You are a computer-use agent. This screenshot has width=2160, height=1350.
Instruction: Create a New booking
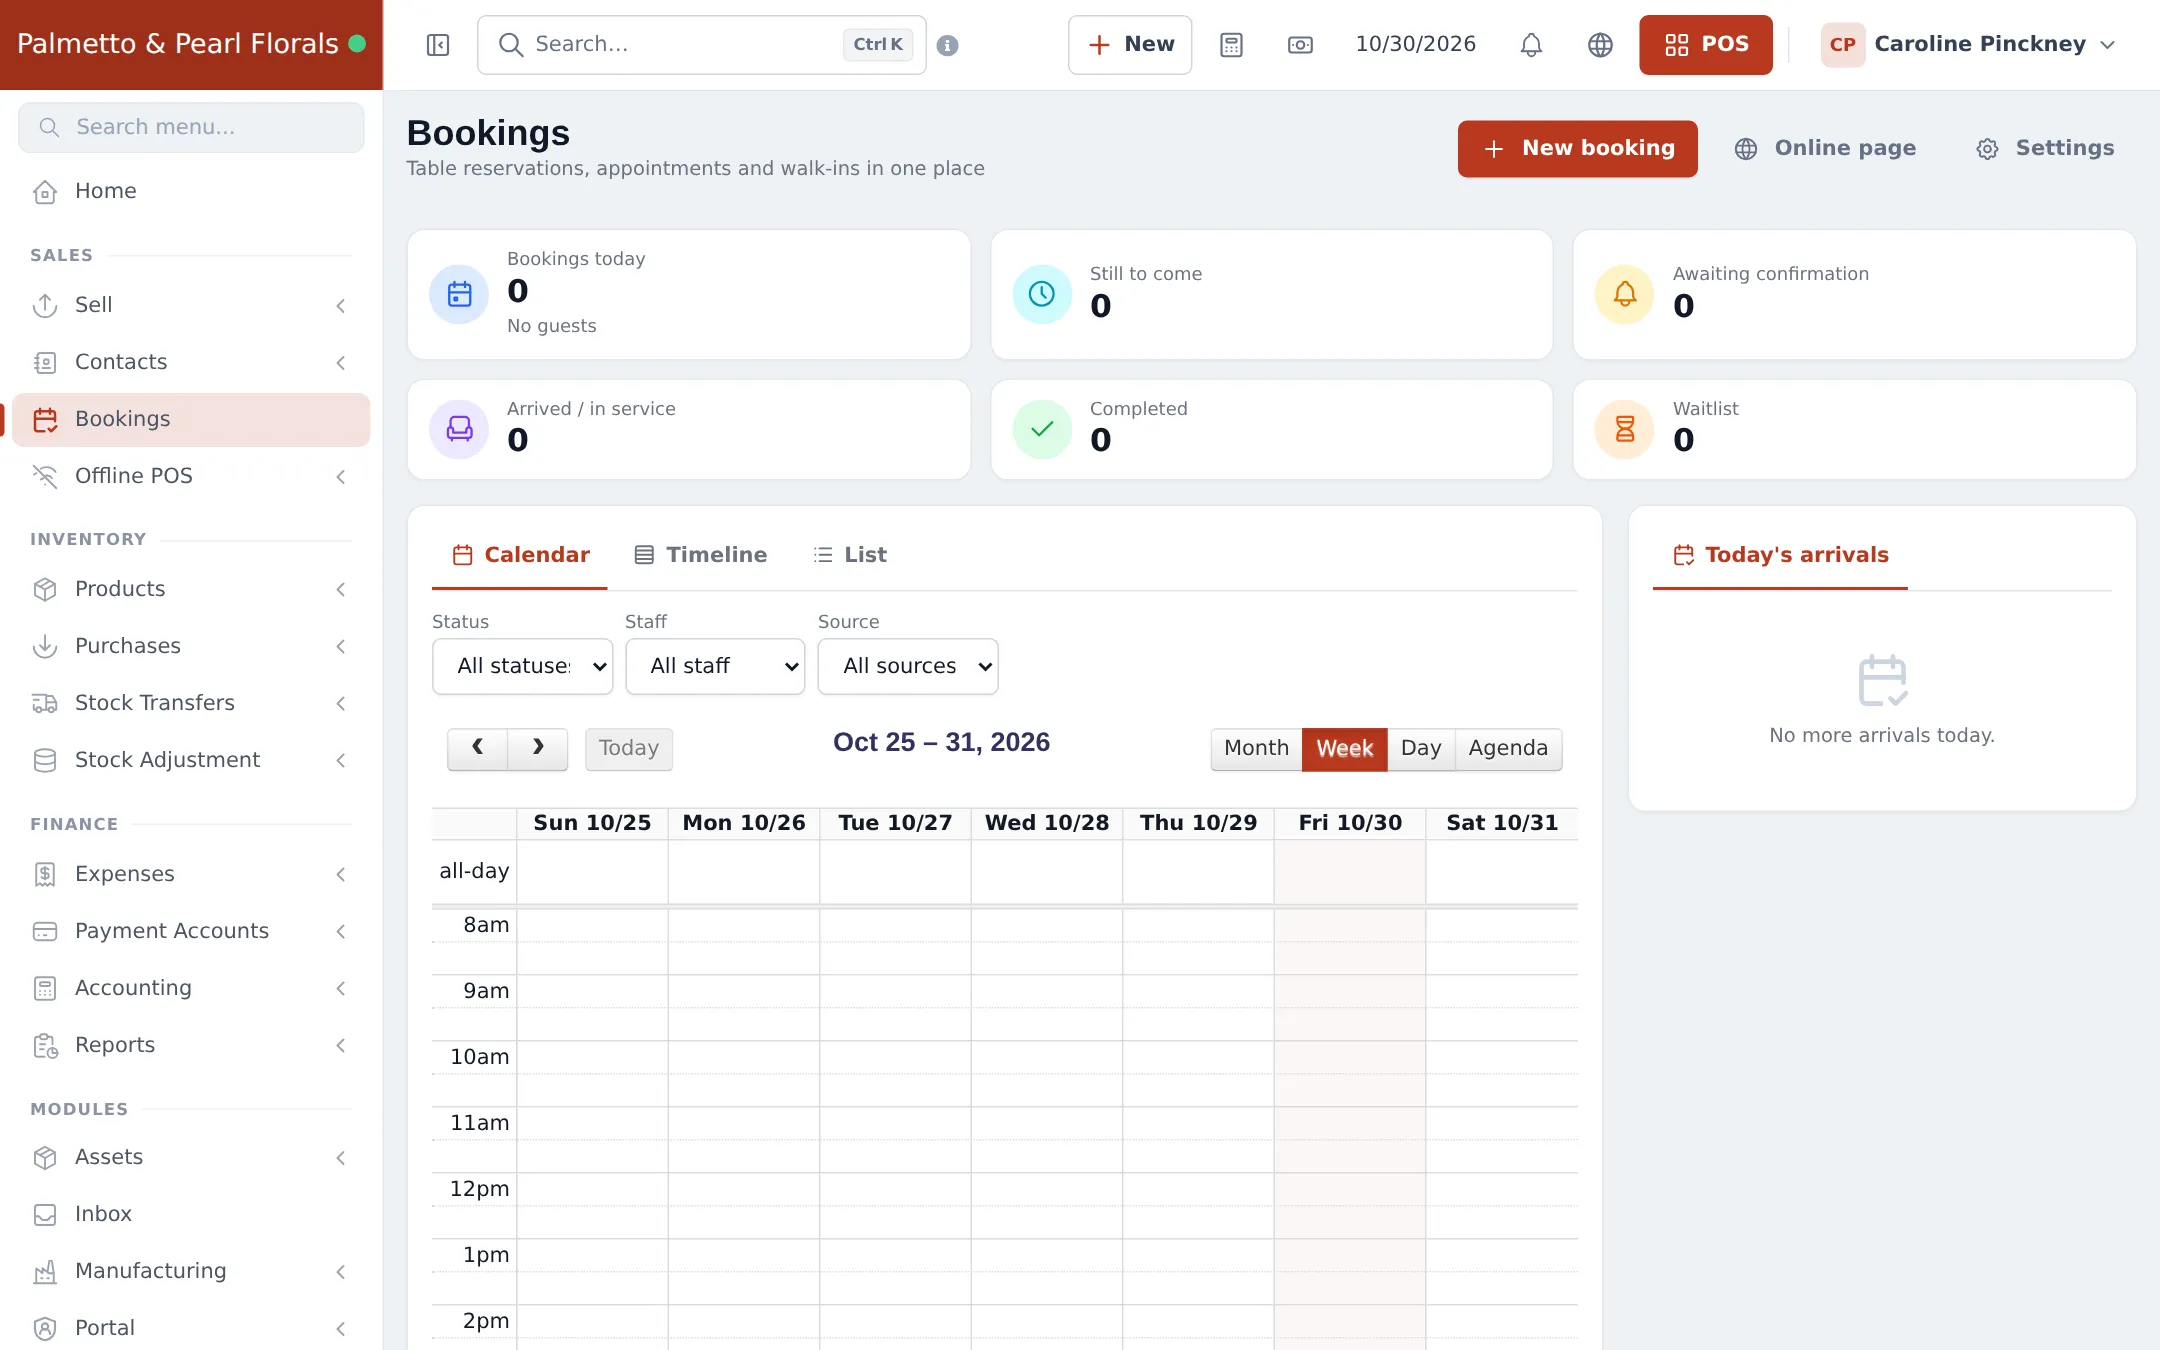click(1577, 149)
